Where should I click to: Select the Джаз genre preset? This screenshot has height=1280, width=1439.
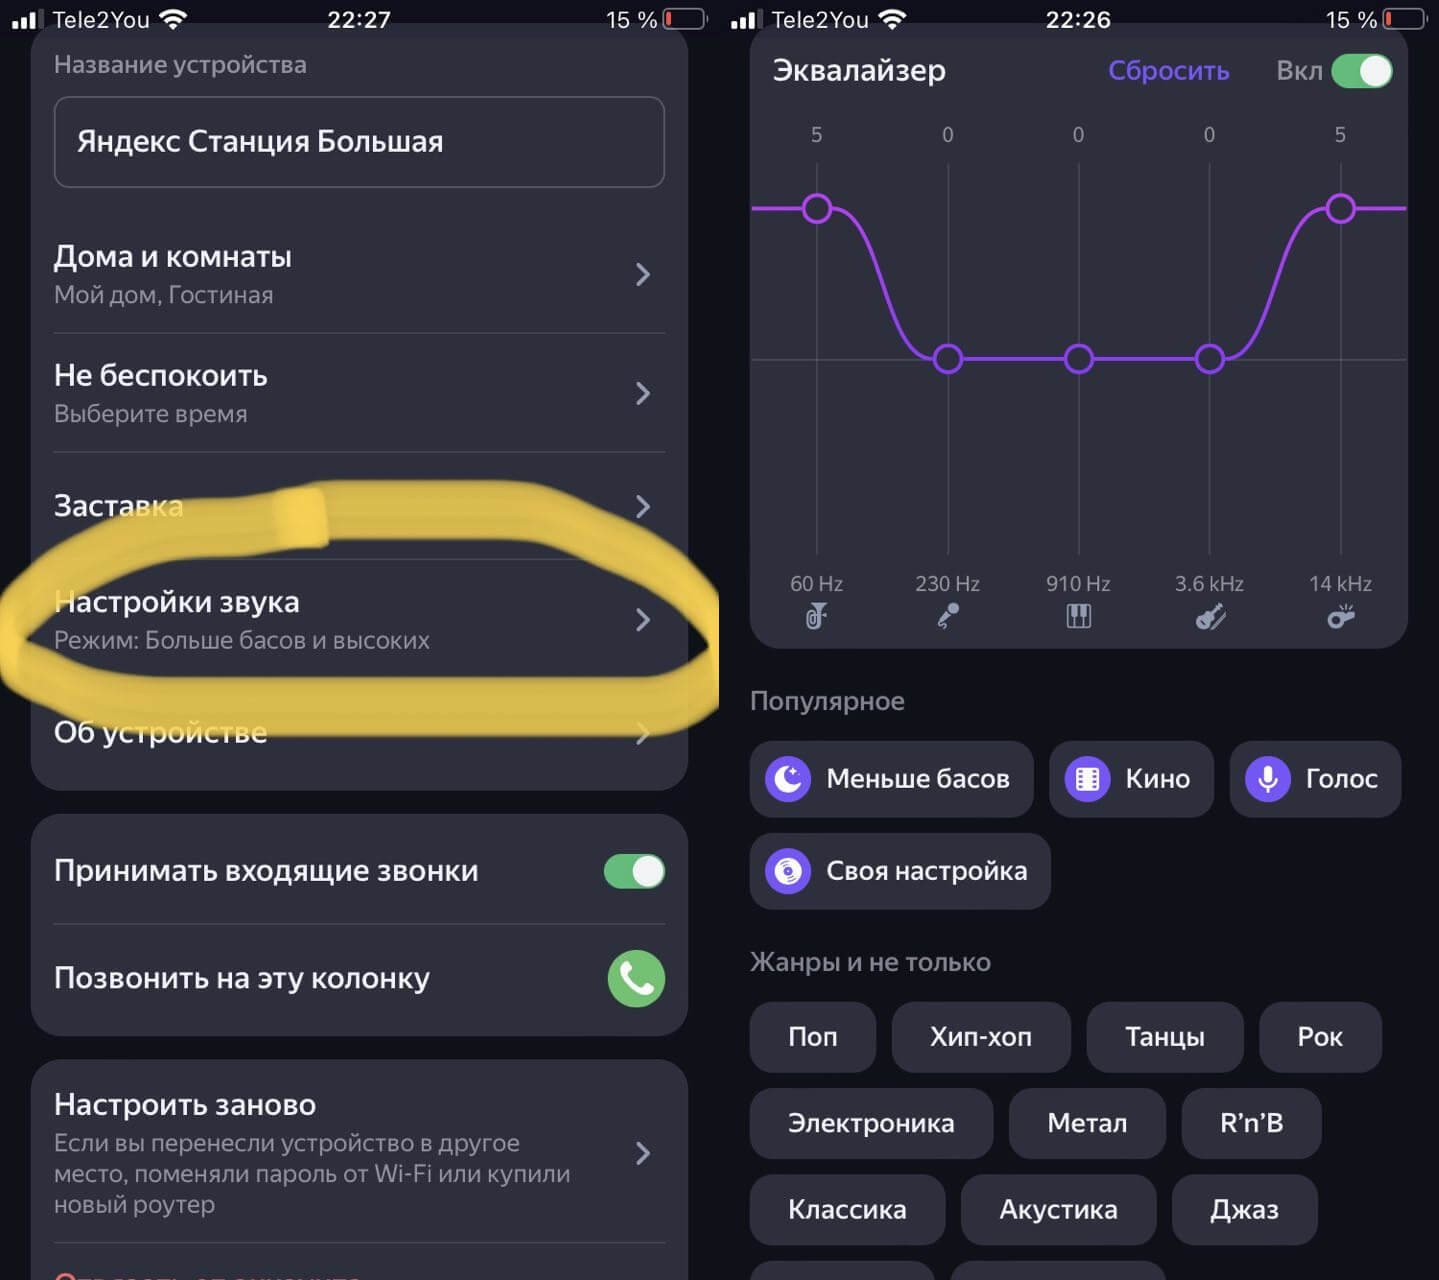pos(1244,1209)
